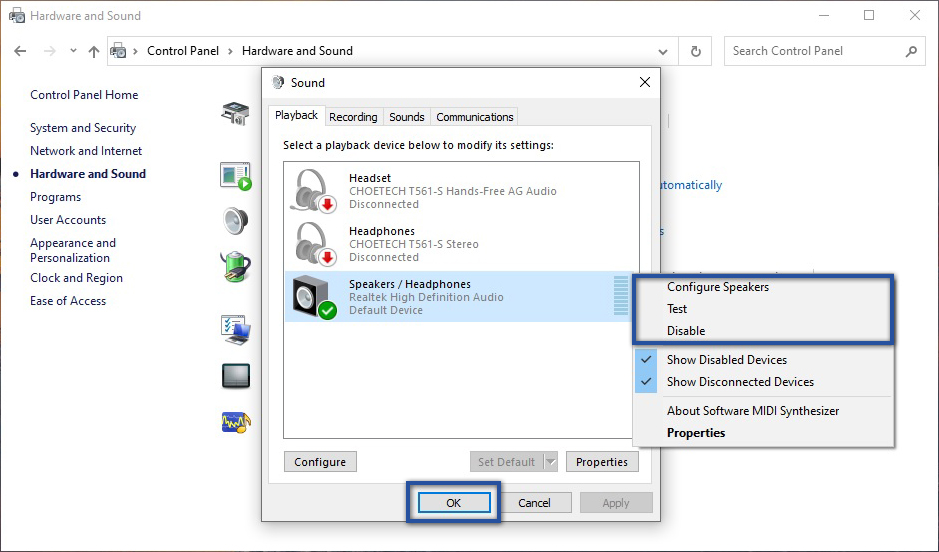Open the recent locations dropdown arrow
This screenshot has width=939, height=552.
point(73,51)
